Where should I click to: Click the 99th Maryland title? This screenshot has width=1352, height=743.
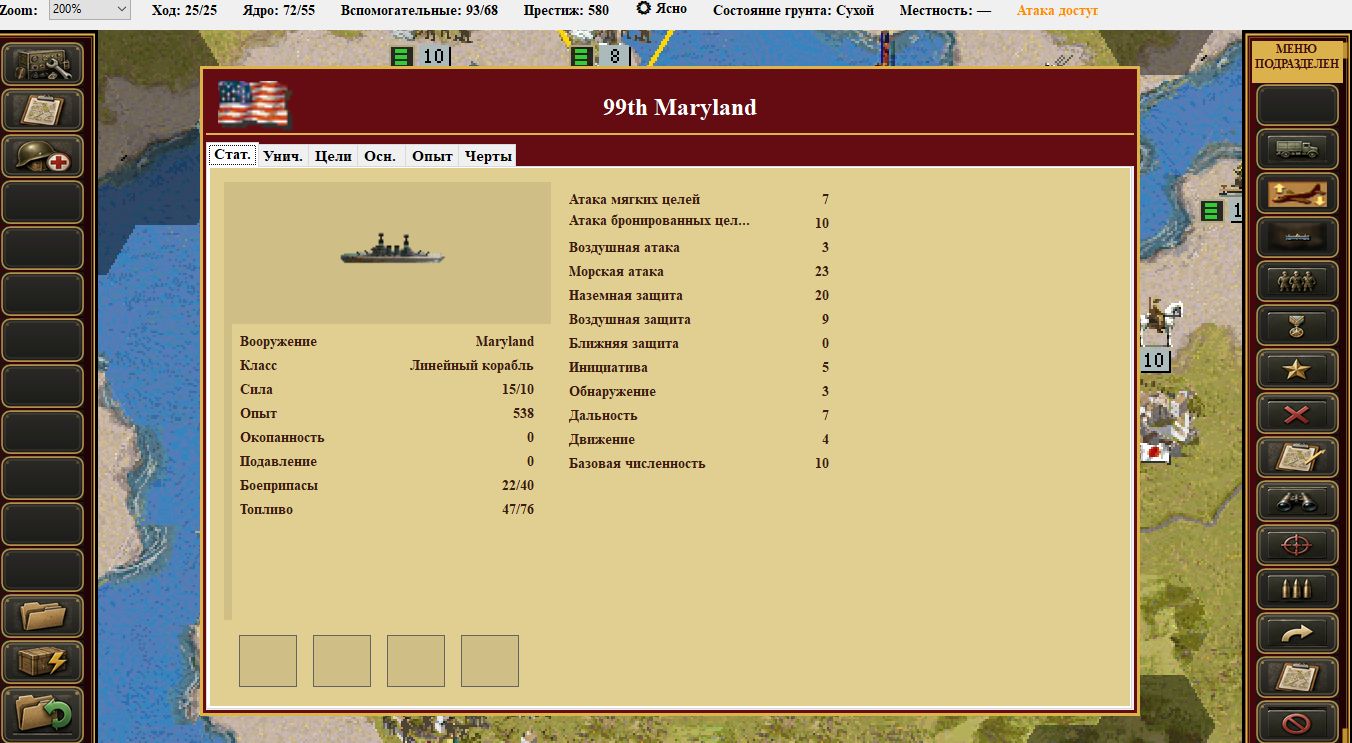tap(680, 107)
